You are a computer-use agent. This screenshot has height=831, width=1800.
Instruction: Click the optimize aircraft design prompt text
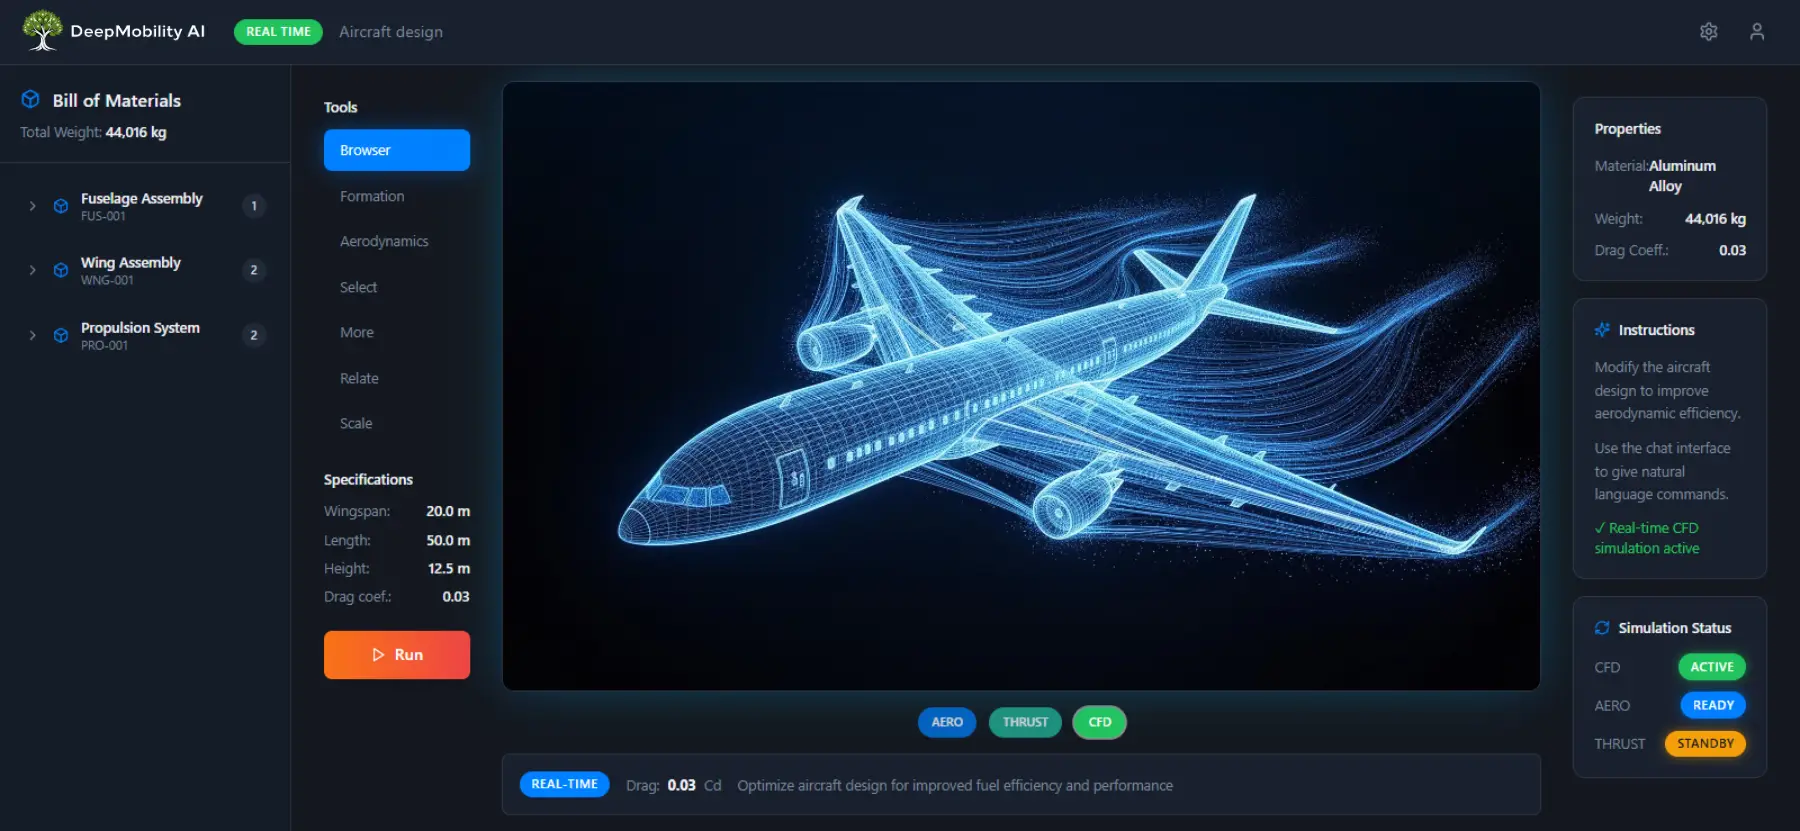[955, 786]
